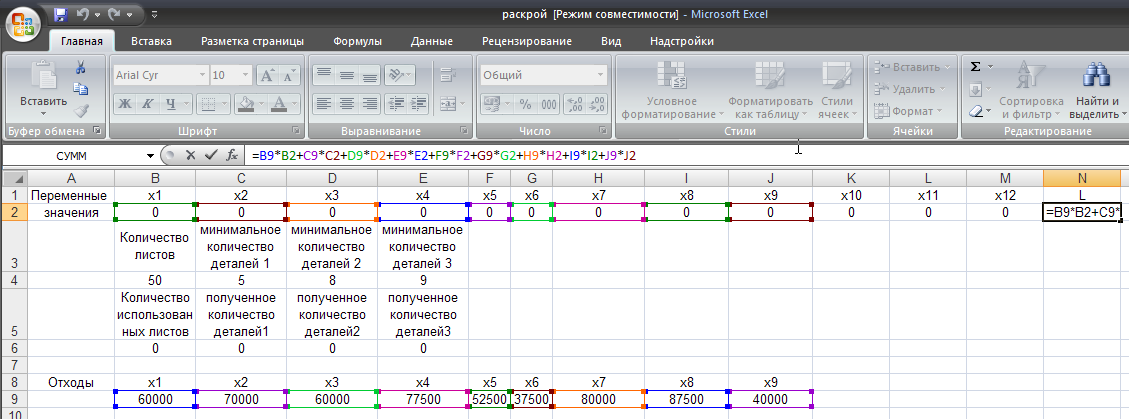
Task: Toggle bold (Ж) formatting
Action: [125, 103]
